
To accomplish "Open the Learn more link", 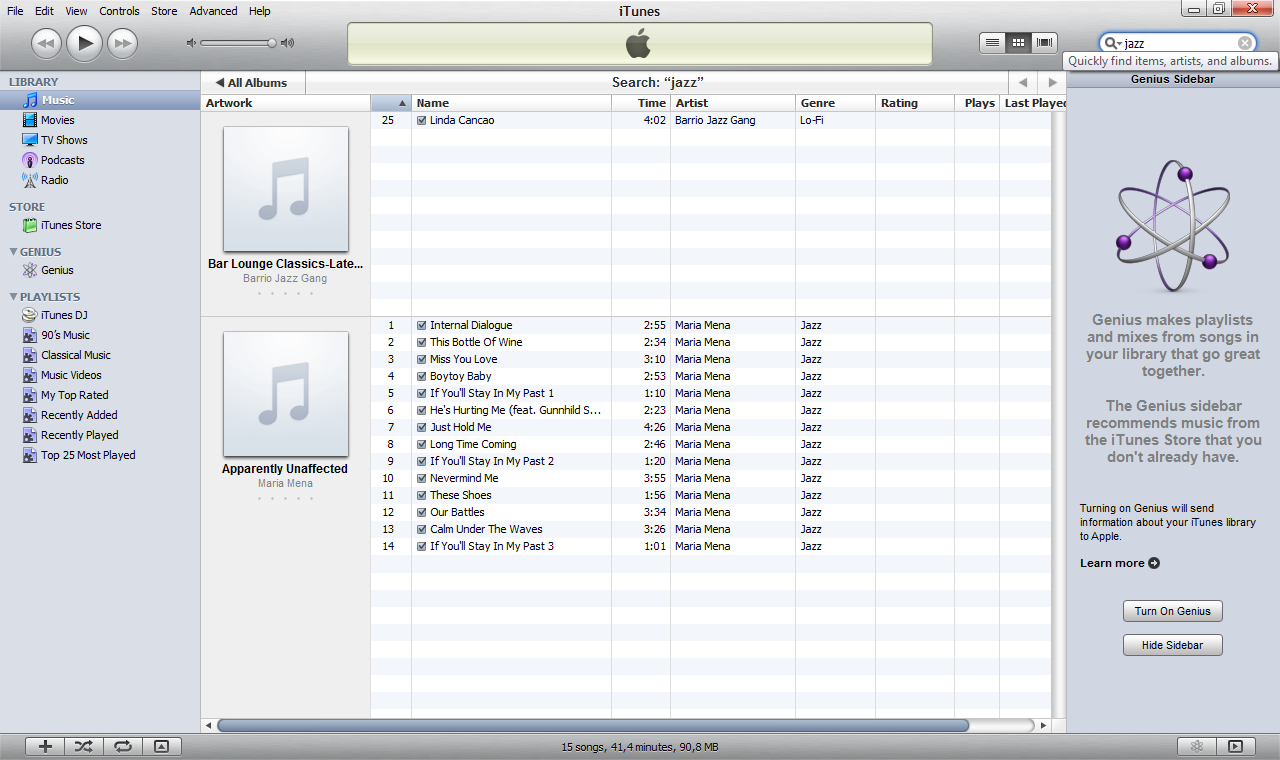I will (1119, 563).
